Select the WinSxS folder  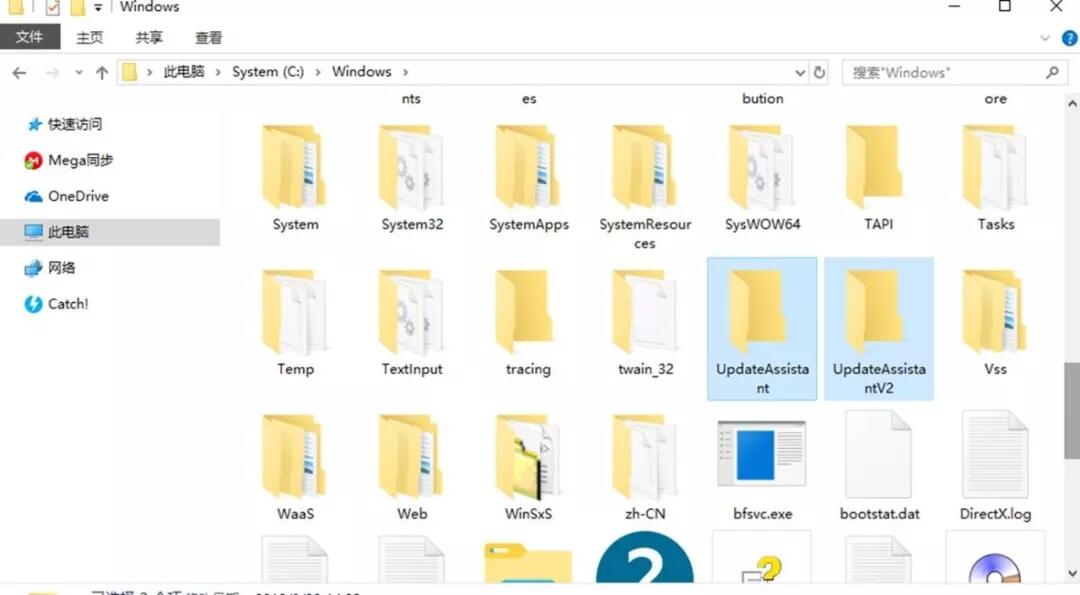[528, 468]
